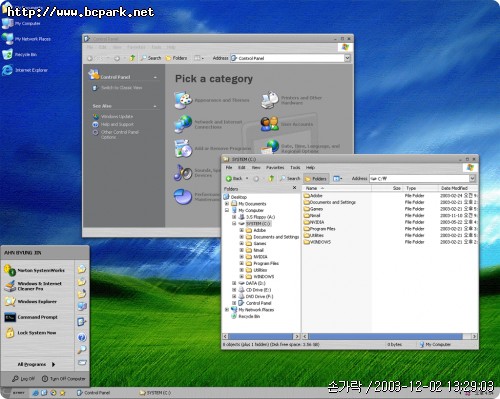Launch Windows & Internet Cleaner Pro
The image size is (500, 399).
coord(37,286)
